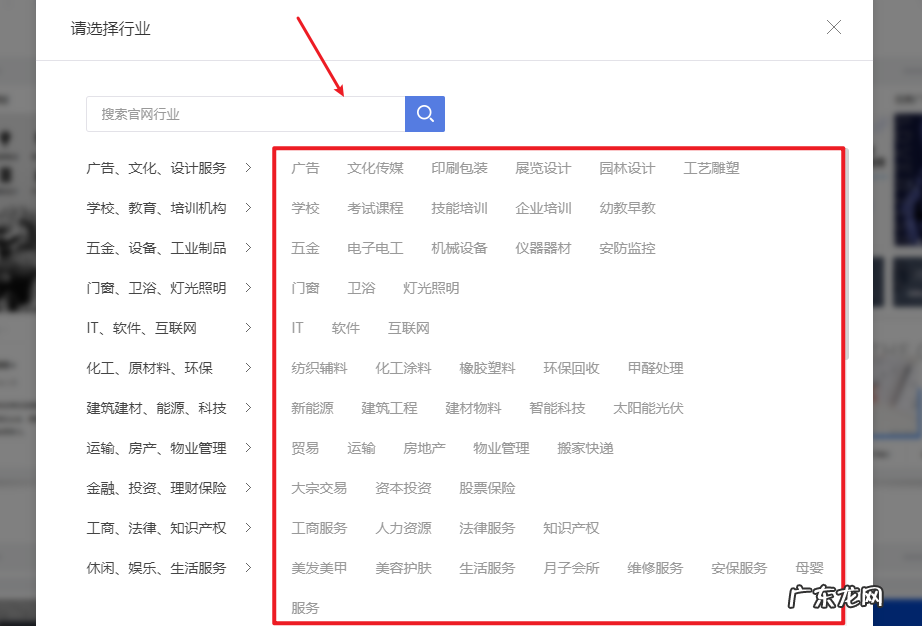Click the 房地产 industry link
Image resolution: width=922 pixels, height=626 pixels.
[x=423, y=448]
